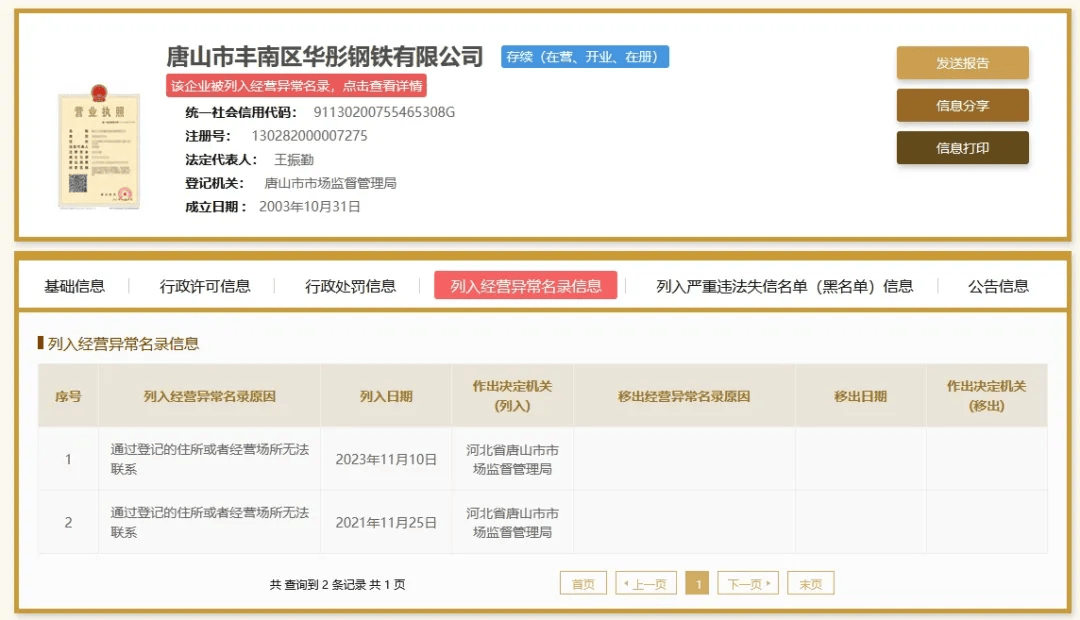
Task: Click the 移出日期 column header
Action: [860, 396]
